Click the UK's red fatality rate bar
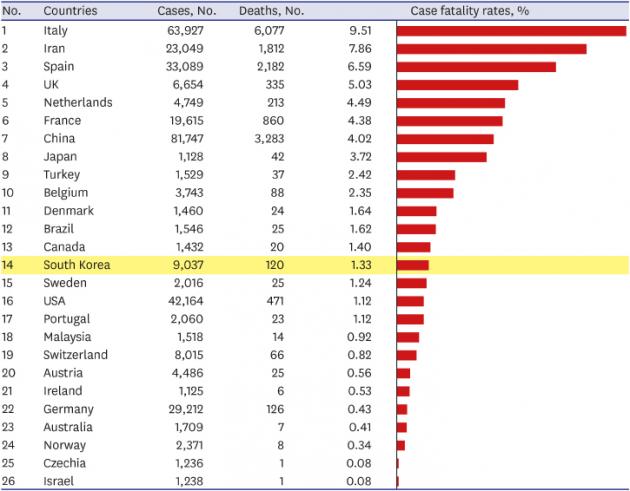Image resolution: width=630 pixels, height=491 pixels. pos(457,84)
